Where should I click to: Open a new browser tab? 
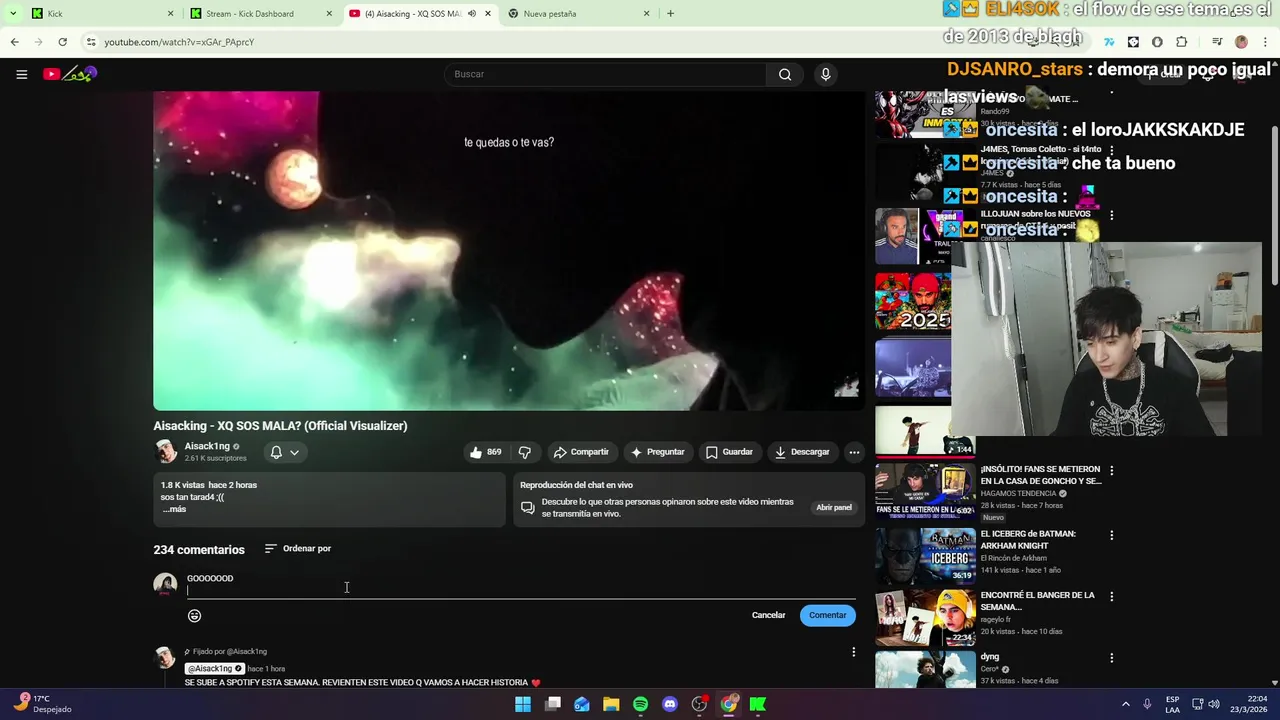[670, 14]
